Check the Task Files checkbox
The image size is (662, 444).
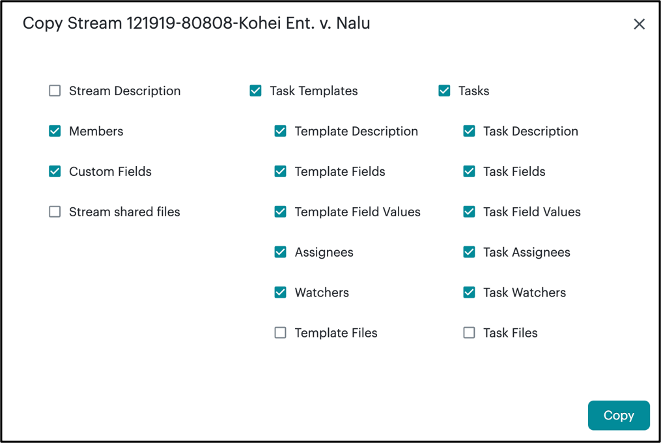pyautogui.click(x=469, y=333)
